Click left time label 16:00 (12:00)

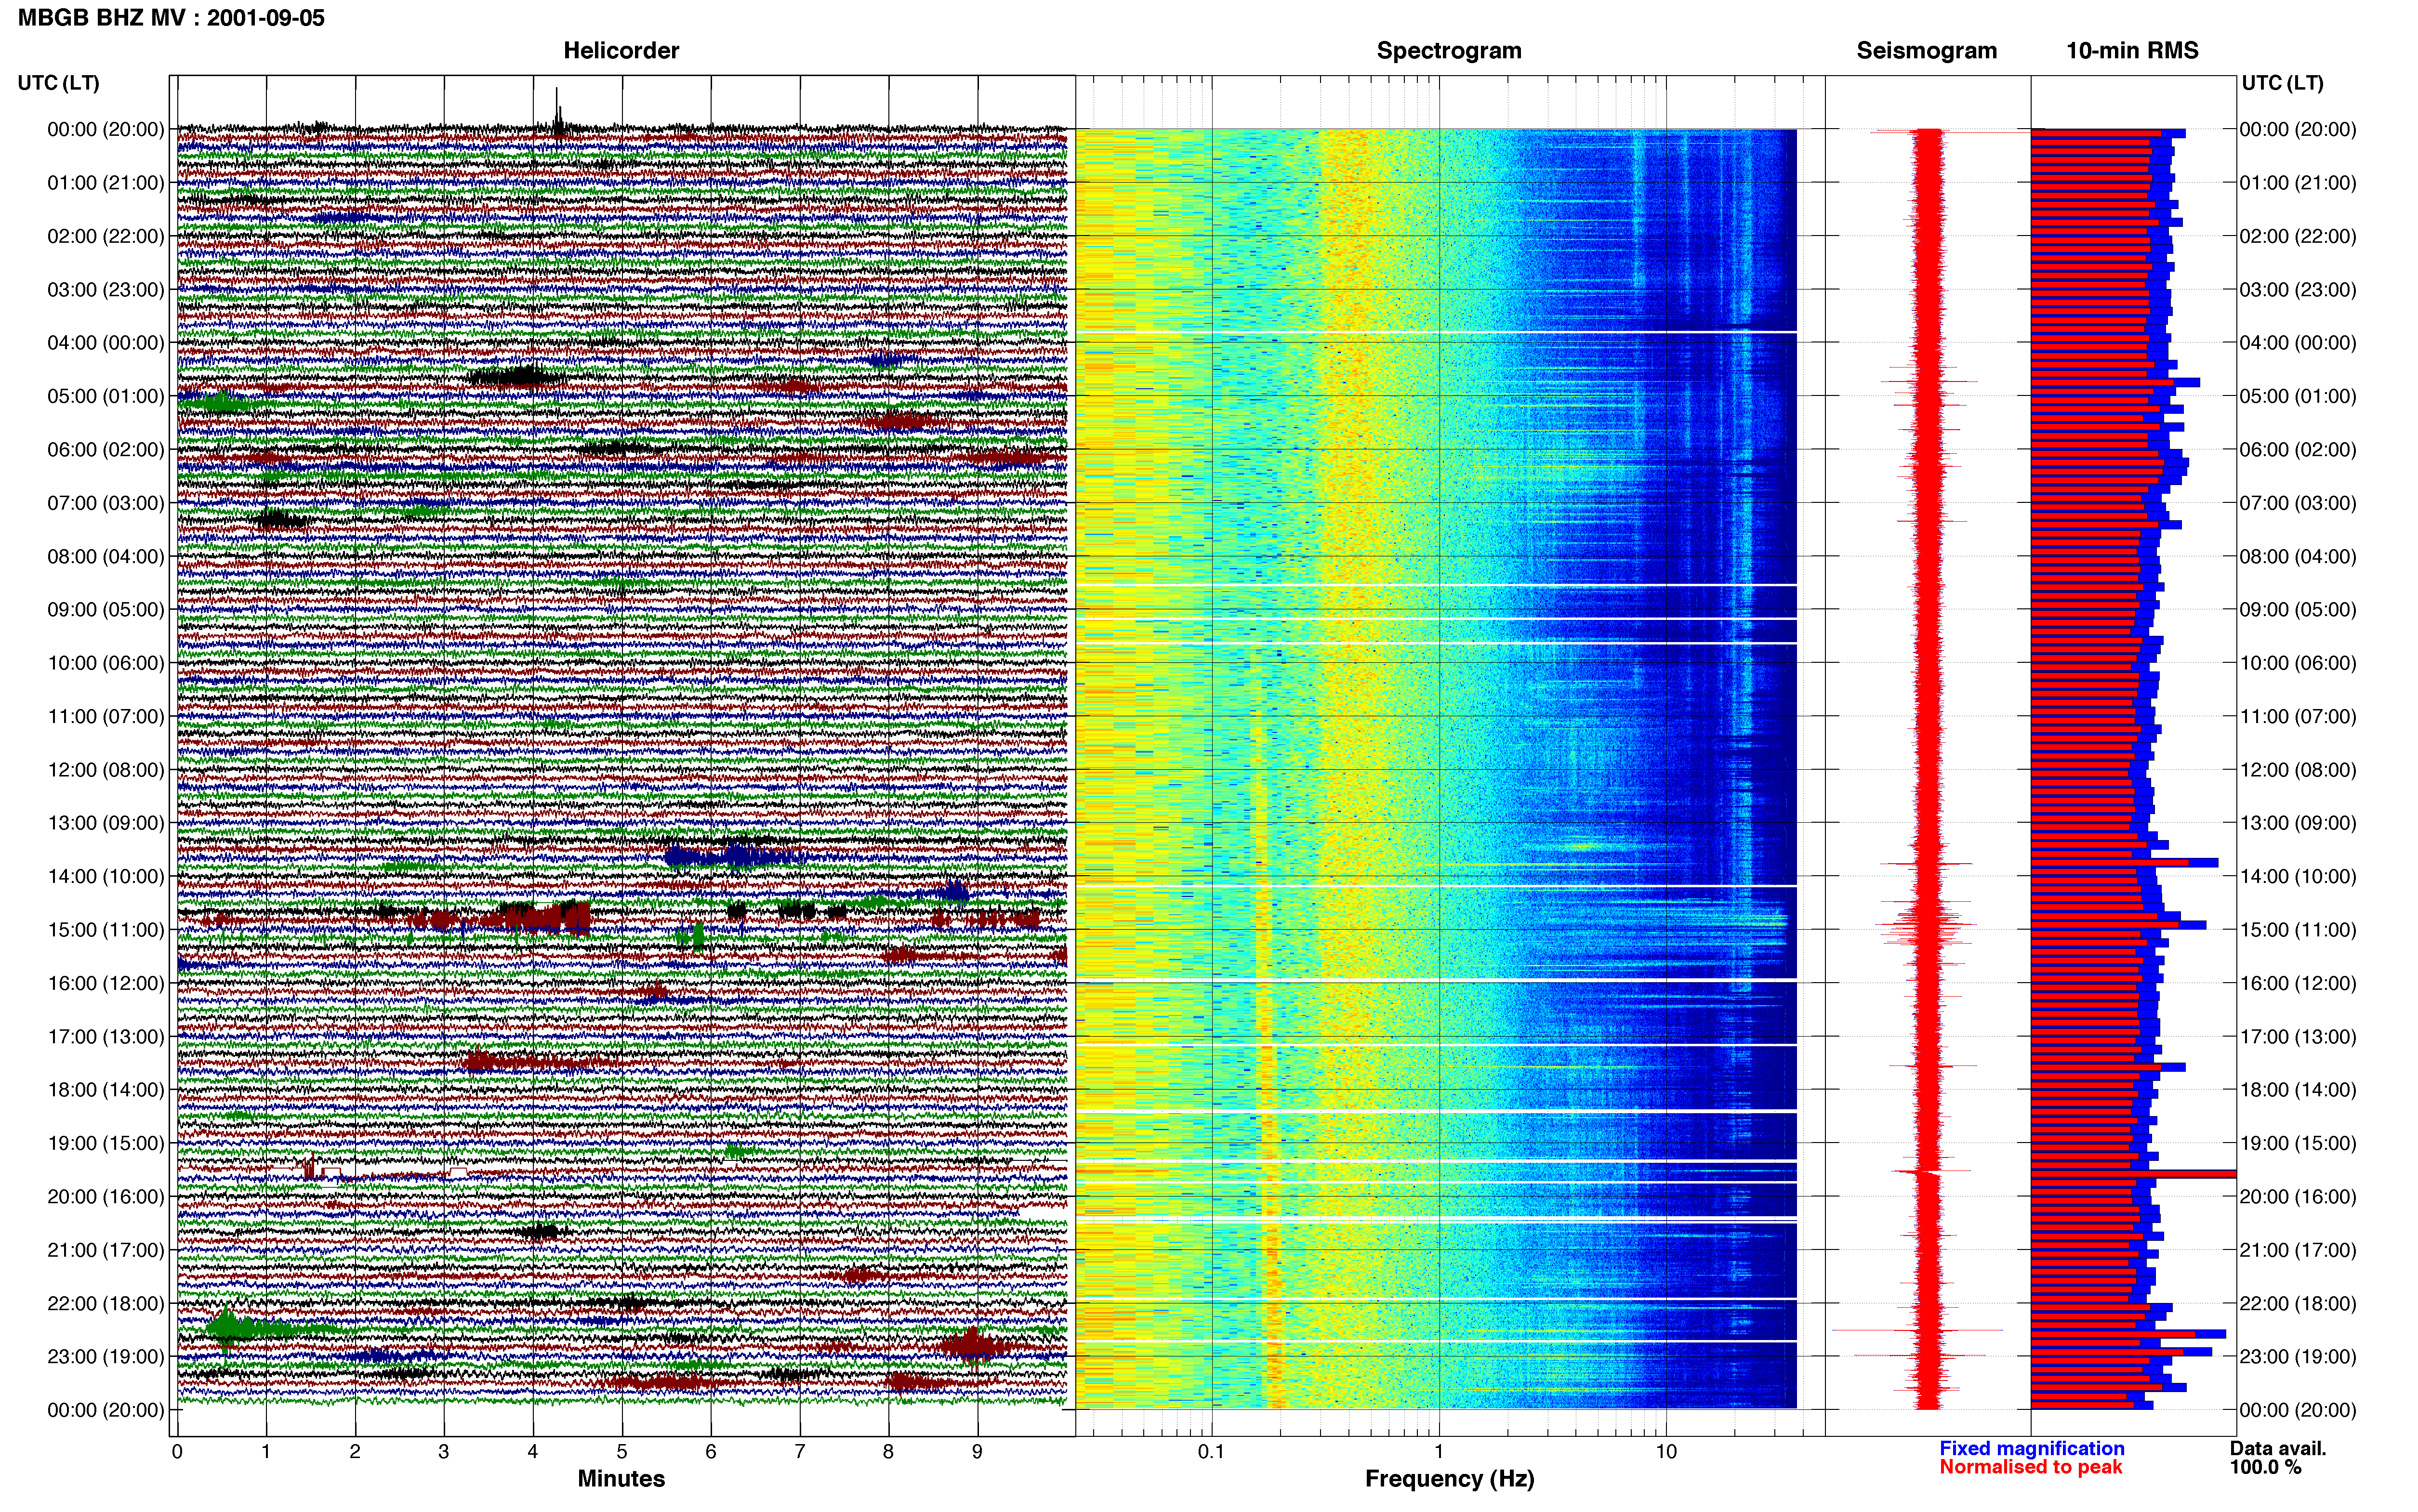(106, 983)
